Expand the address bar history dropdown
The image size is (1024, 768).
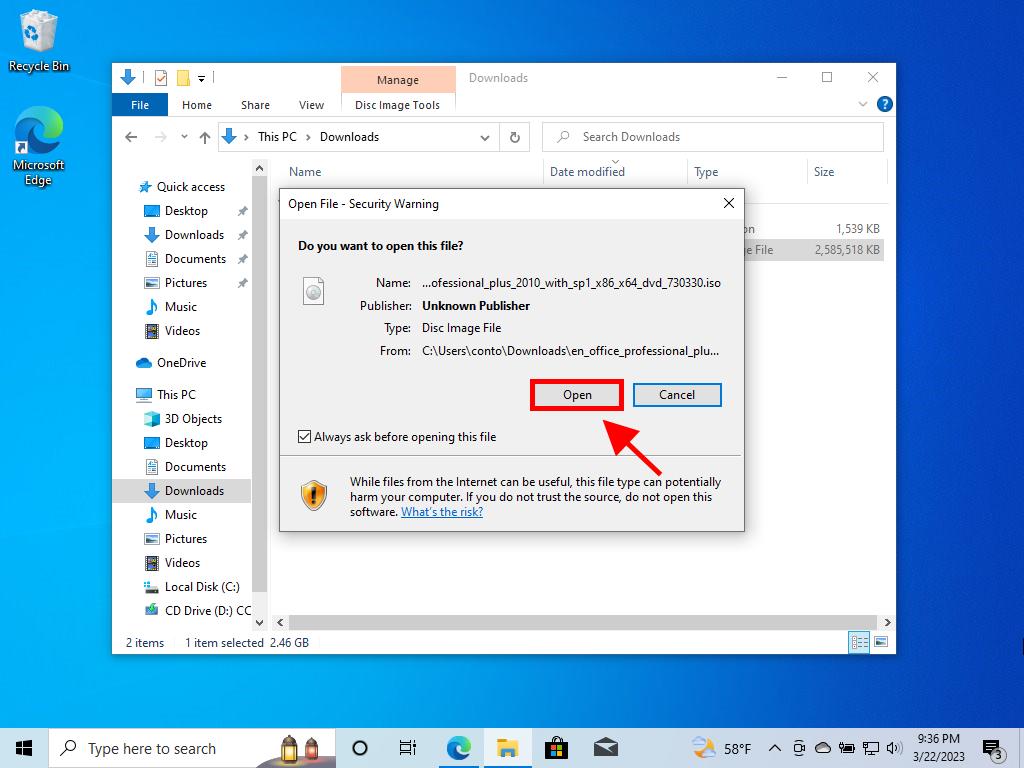(485, 138)
